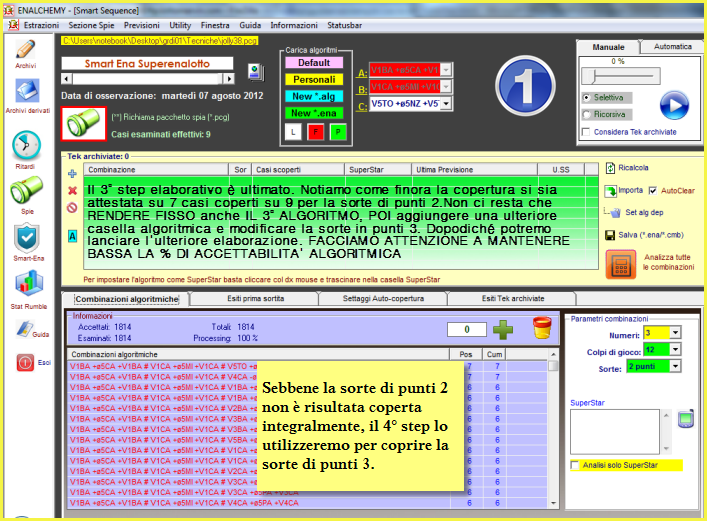
Task: Adjust the acceptability percentage slider
Action: click(620, 76)
